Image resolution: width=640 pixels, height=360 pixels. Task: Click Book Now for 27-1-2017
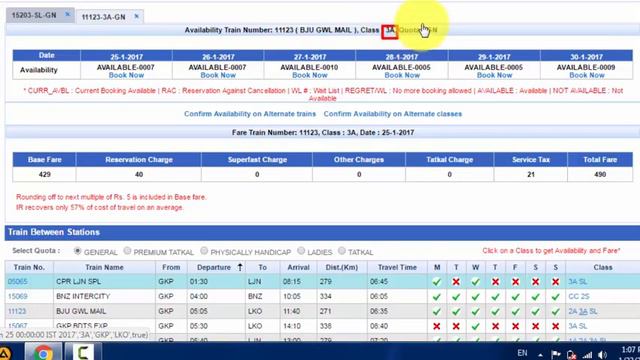(x=310, y=75)
